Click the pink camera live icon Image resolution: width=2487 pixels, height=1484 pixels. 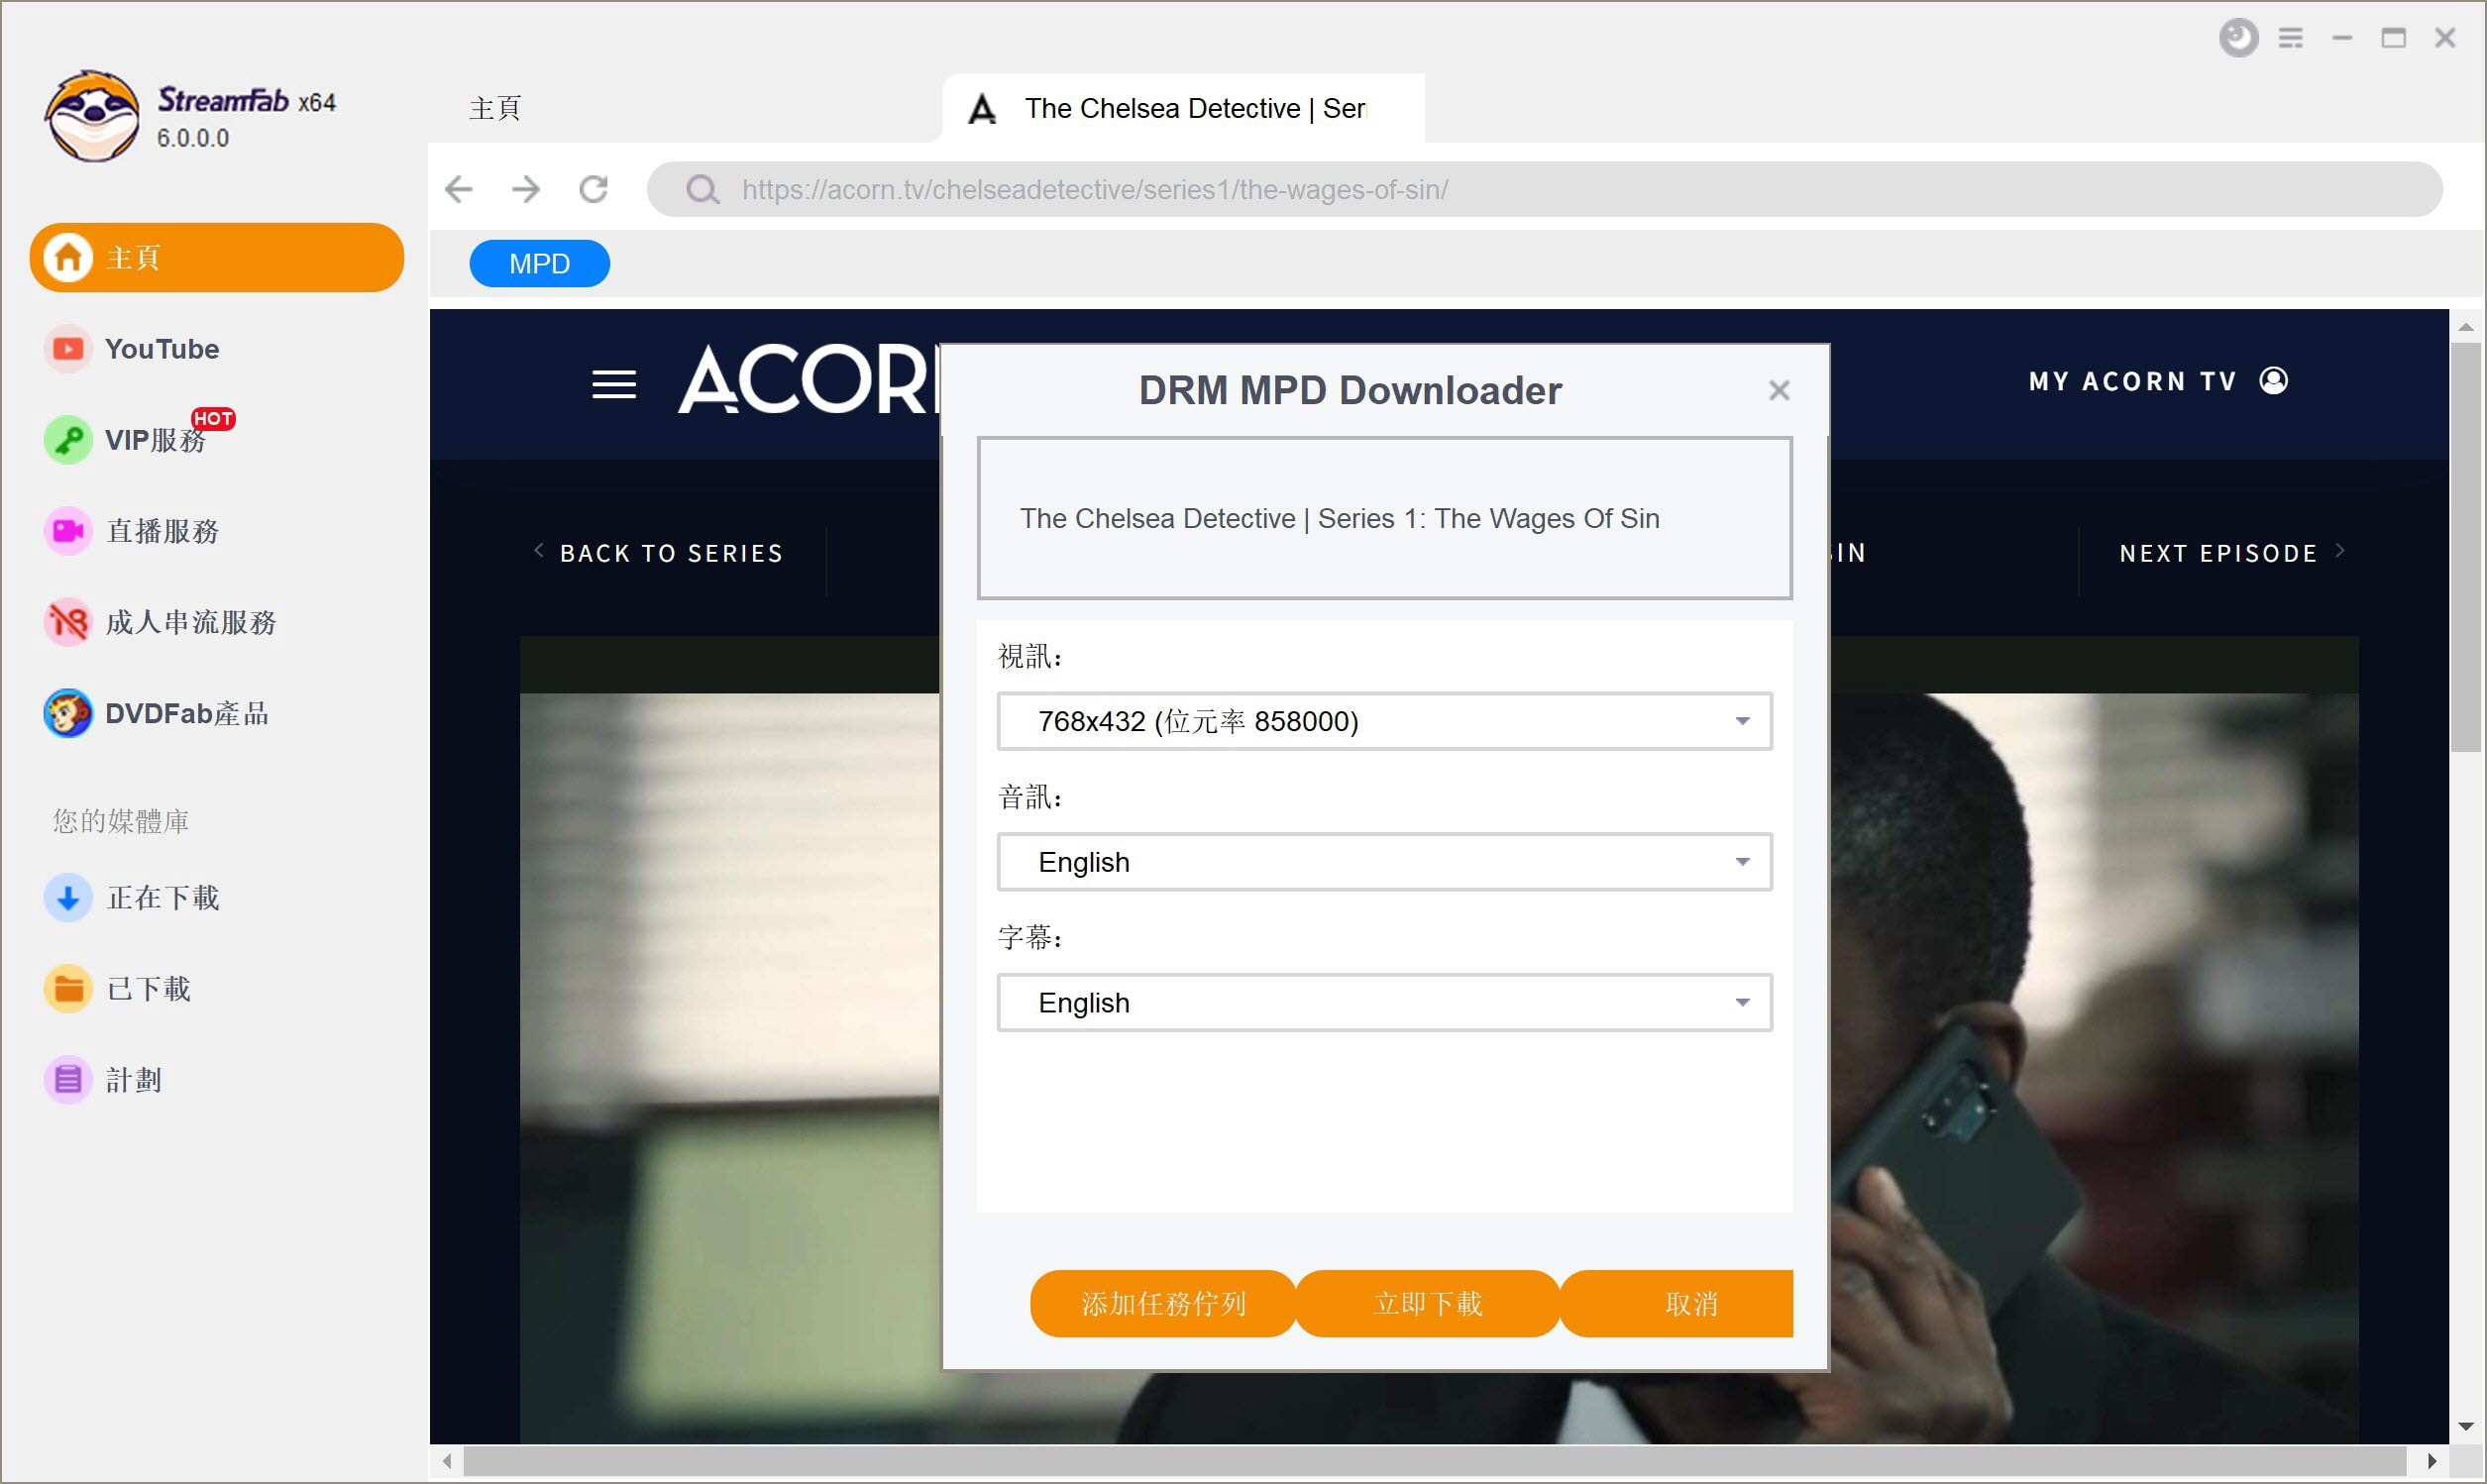point(68,531)
